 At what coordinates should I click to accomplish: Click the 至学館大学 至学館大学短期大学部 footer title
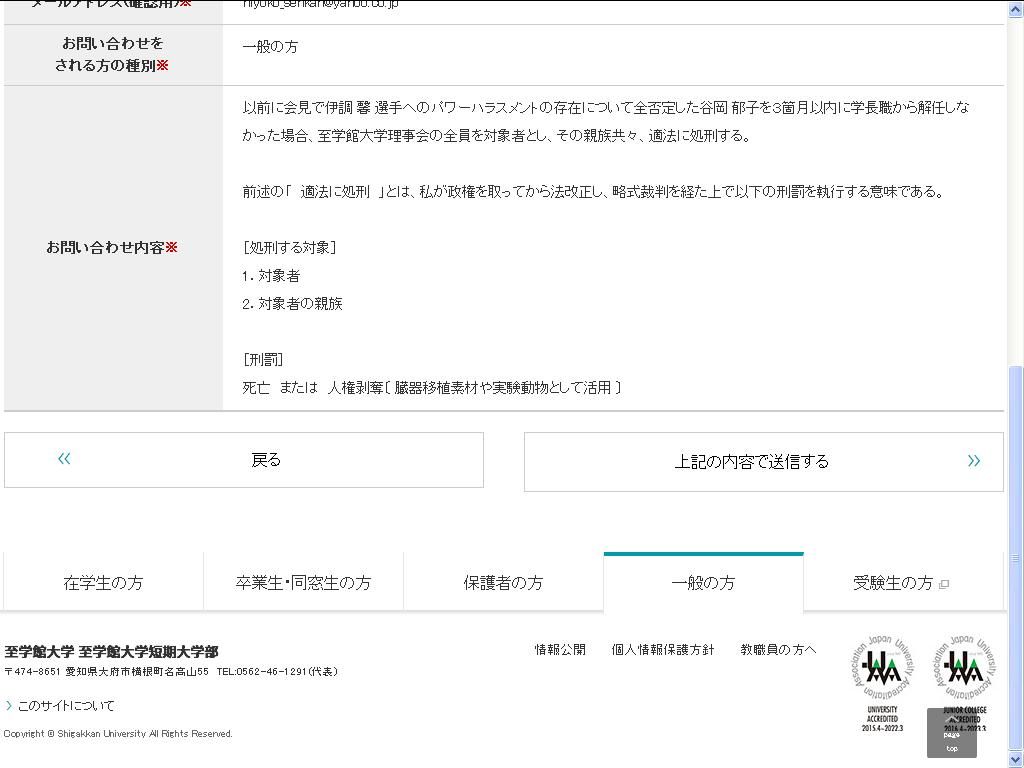(112, 652)
